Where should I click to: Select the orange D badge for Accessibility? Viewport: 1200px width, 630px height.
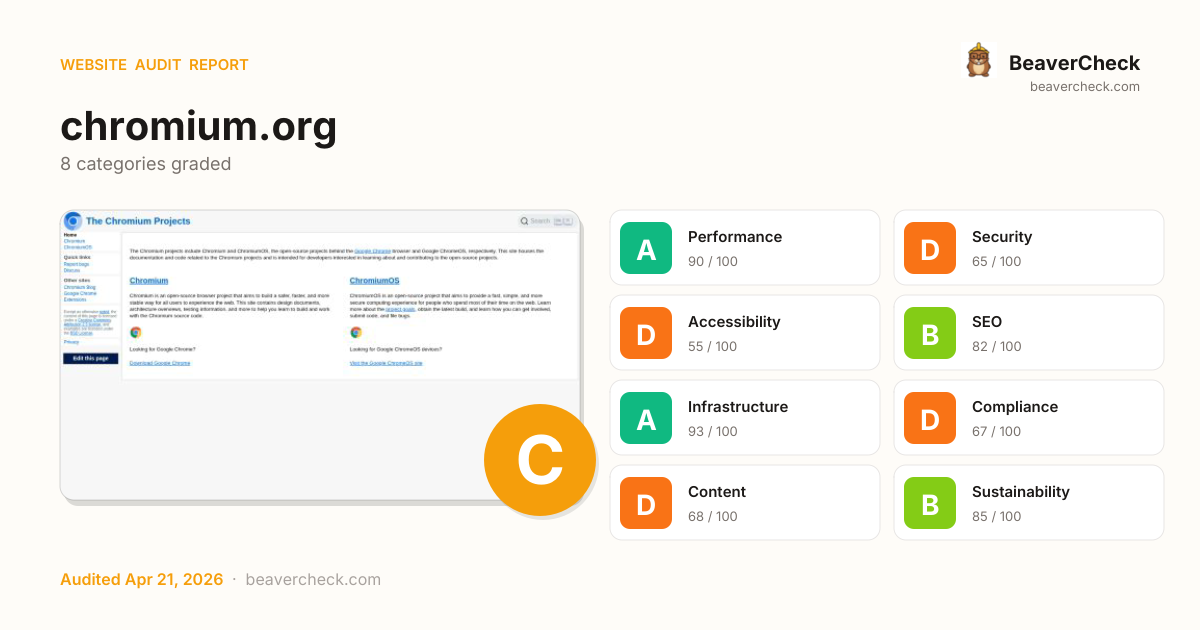coord(646,333)
